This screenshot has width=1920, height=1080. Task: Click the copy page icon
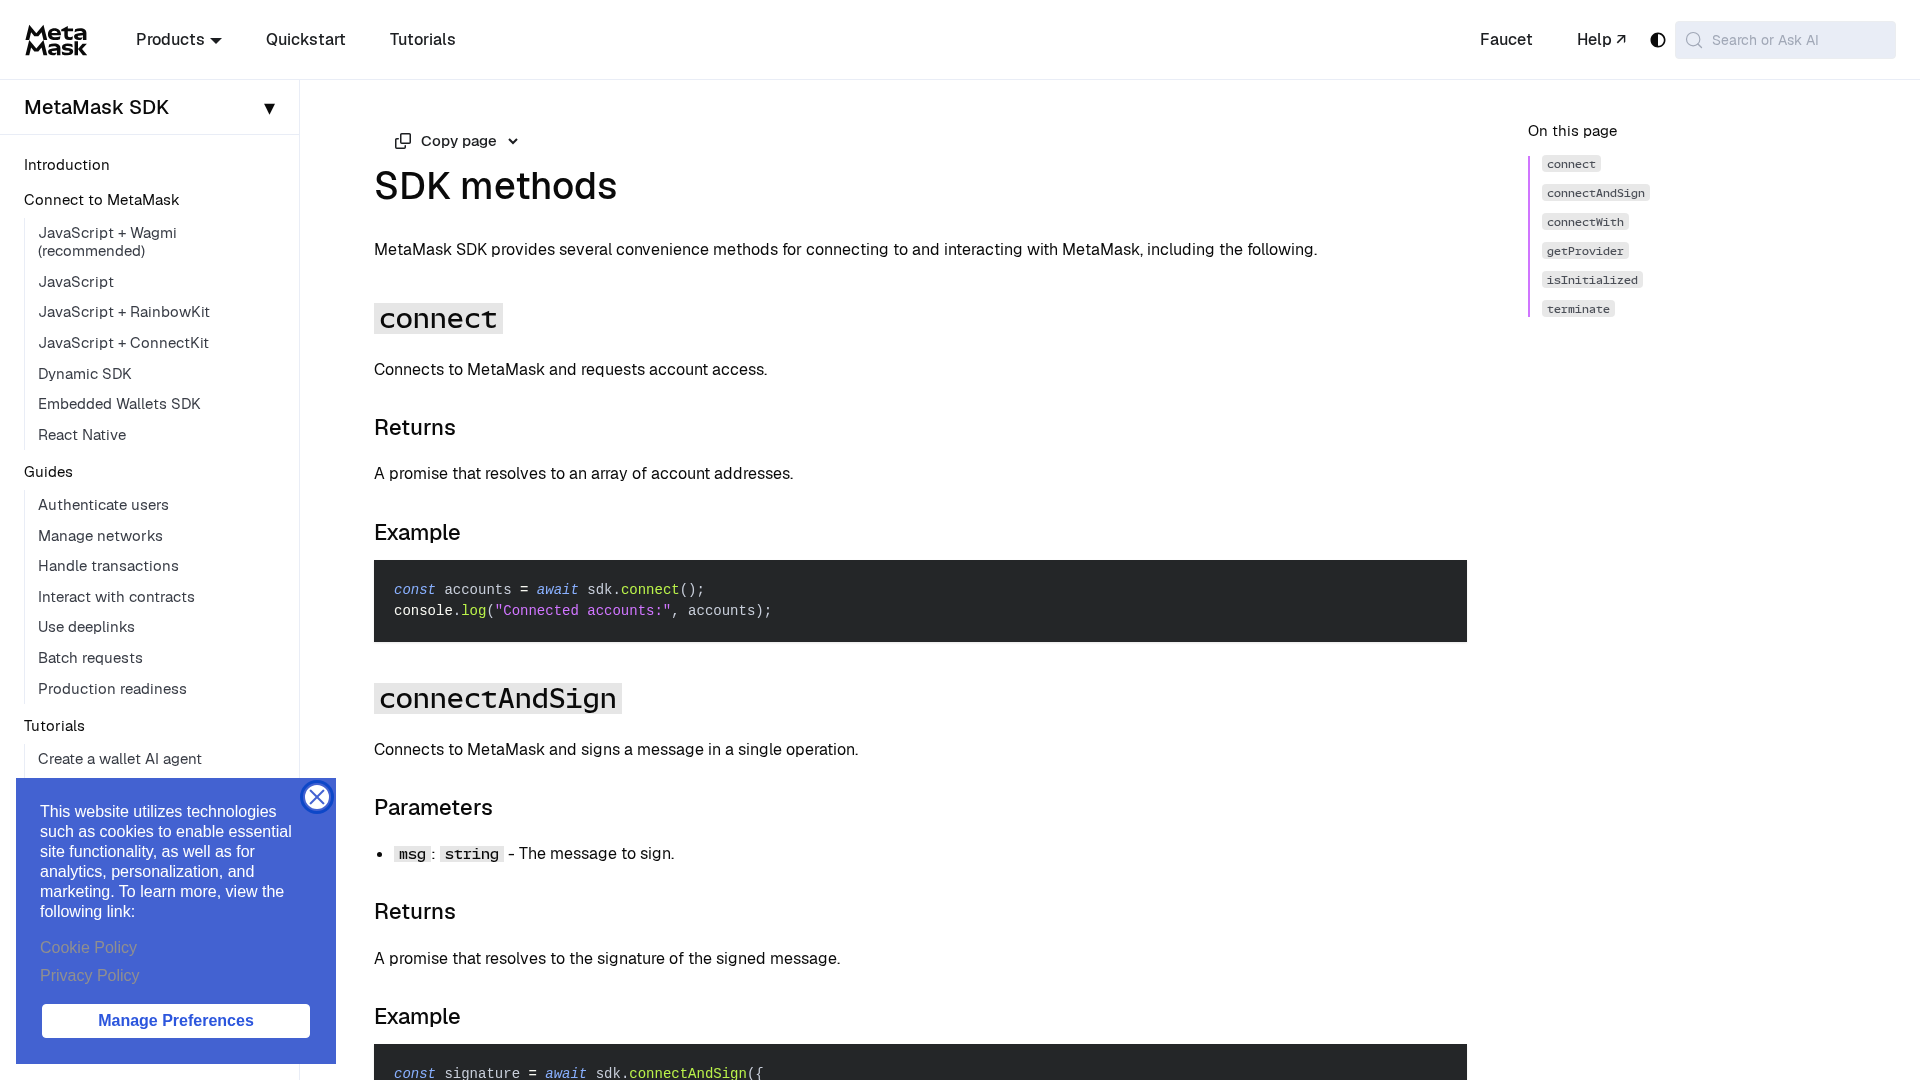[403, 141]
